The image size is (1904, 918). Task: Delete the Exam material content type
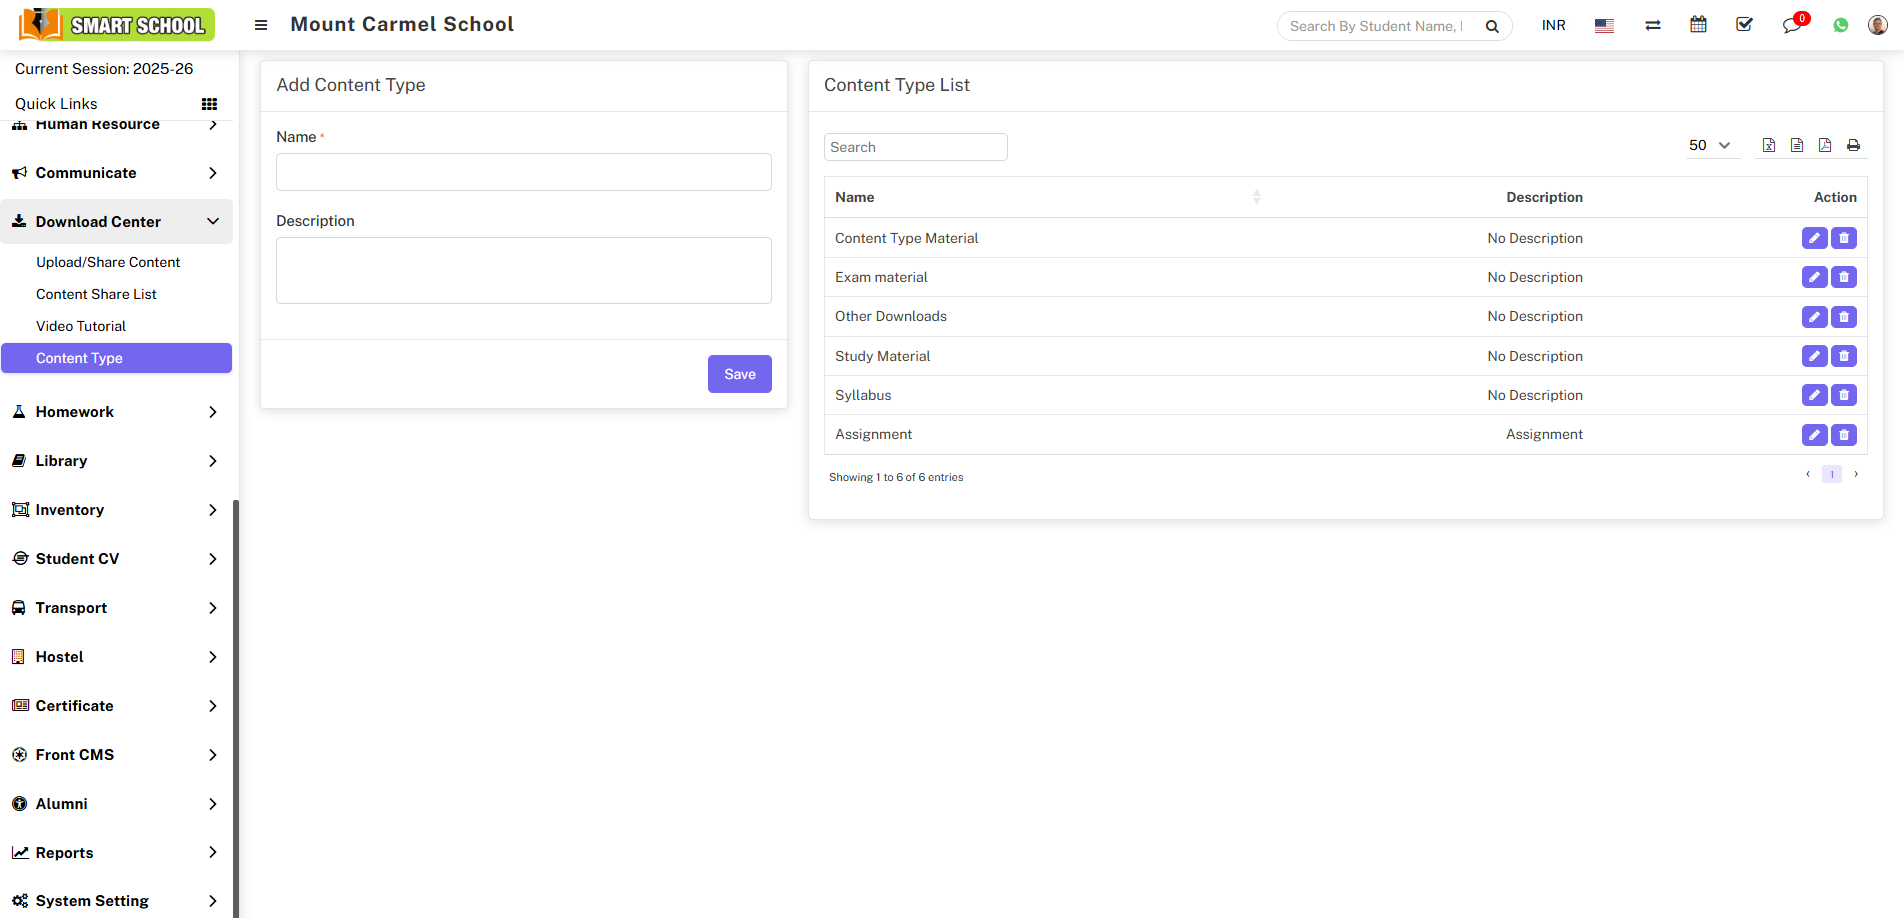click(1844, 277)
